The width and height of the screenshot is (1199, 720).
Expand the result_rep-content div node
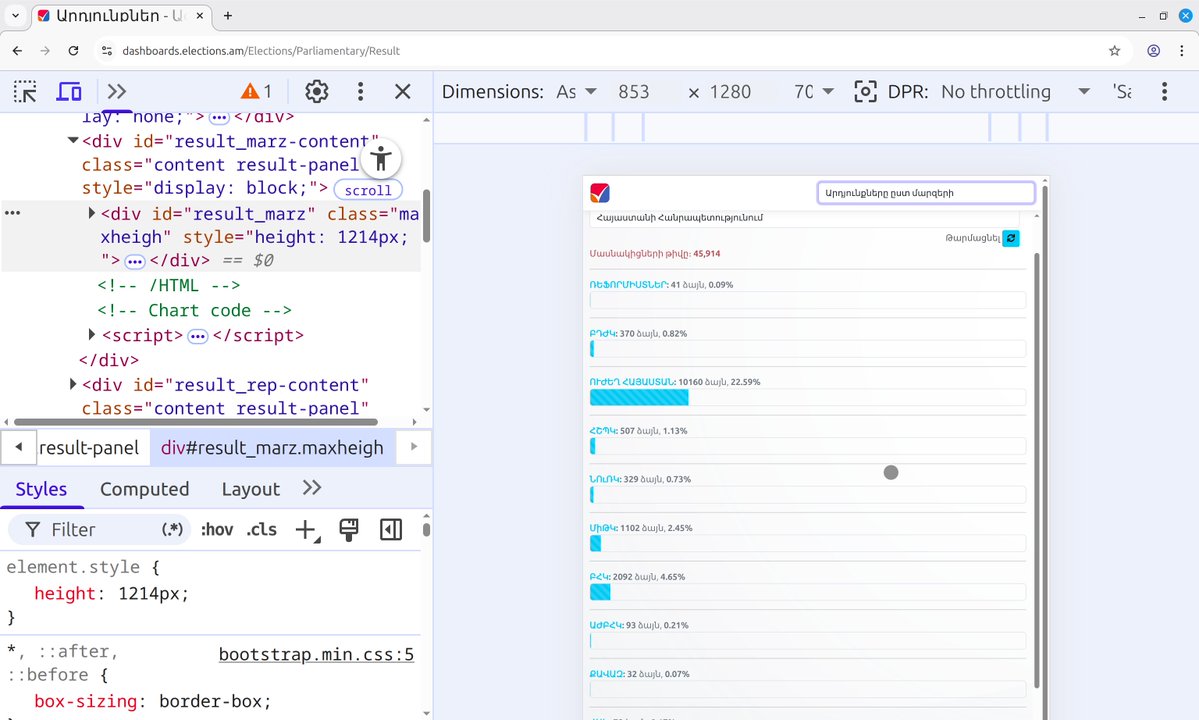(x=73, y=384)
